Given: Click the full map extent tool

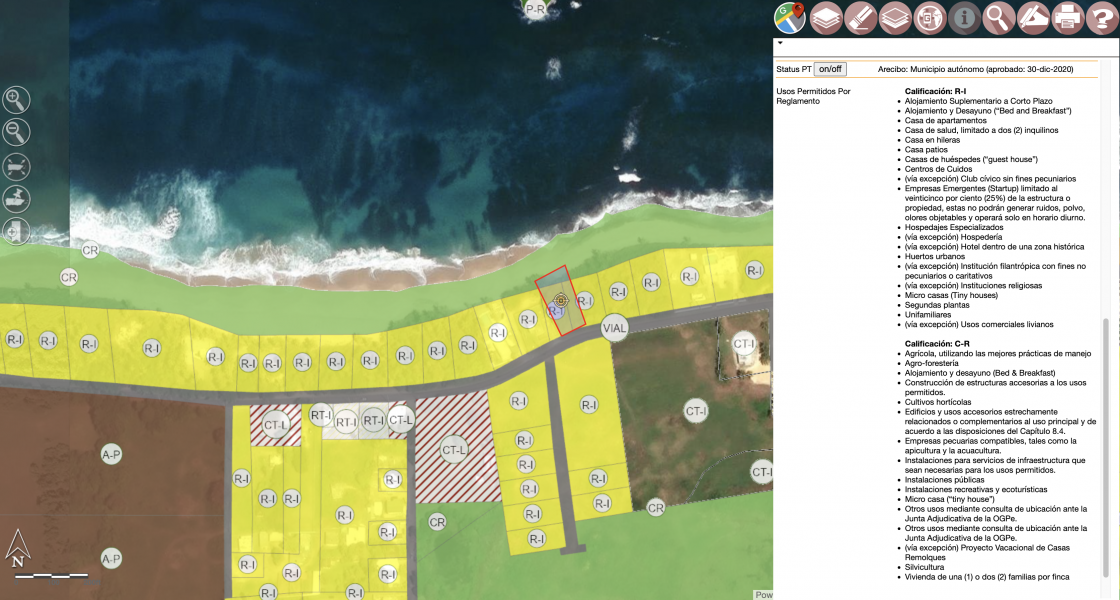Looking at the screenshot, I should coord(17,166).
